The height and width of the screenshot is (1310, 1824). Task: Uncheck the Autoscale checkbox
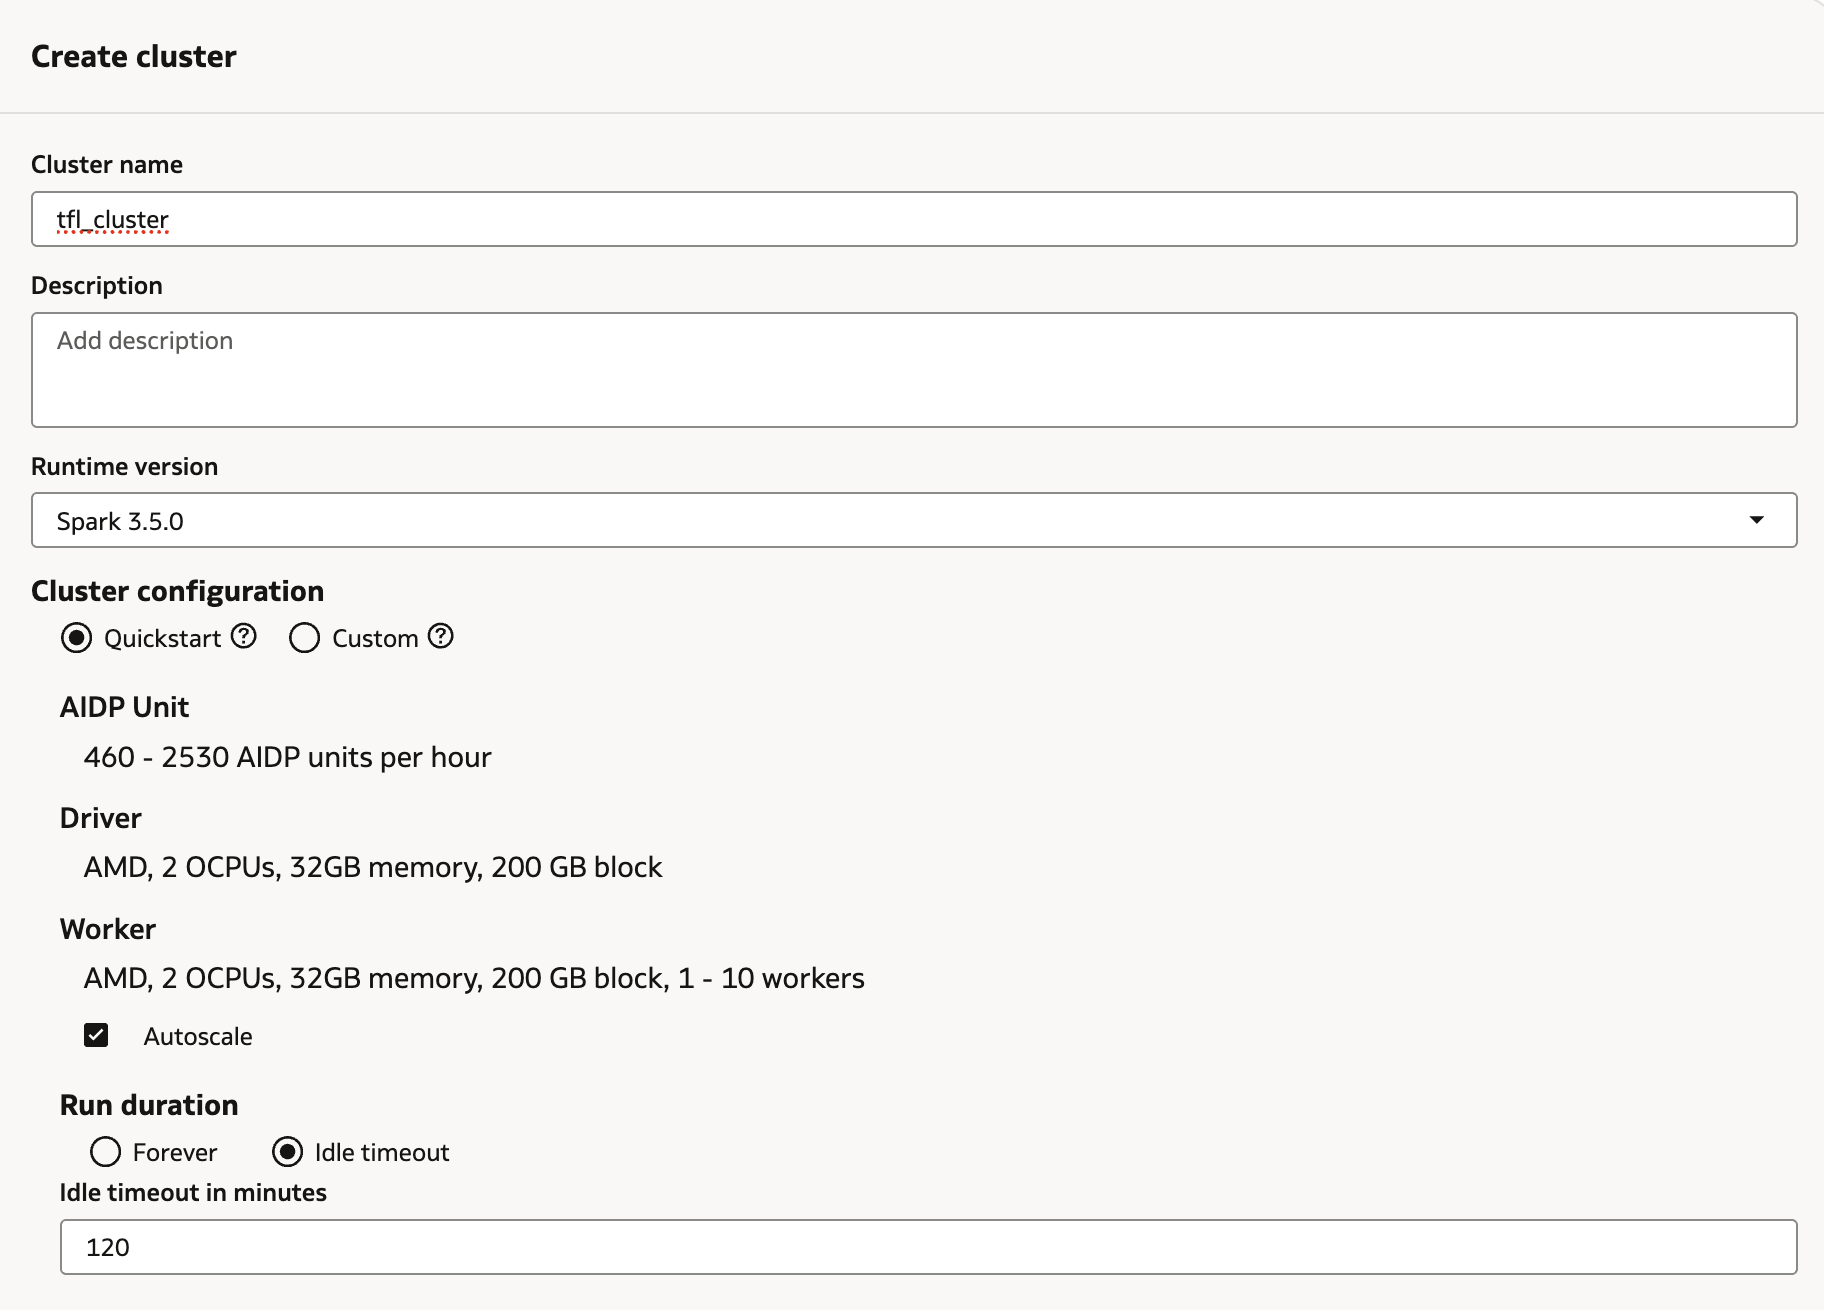96,1035
